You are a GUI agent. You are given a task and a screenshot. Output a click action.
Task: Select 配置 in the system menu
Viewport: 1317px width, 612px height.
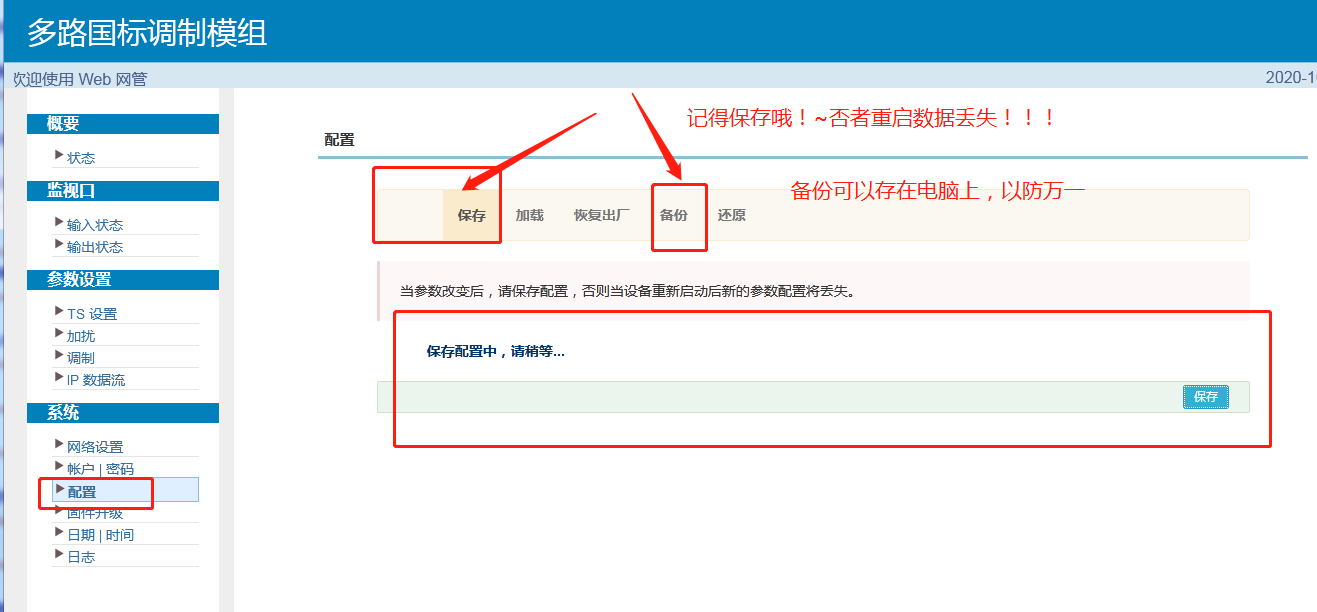(x=82, y=491)
